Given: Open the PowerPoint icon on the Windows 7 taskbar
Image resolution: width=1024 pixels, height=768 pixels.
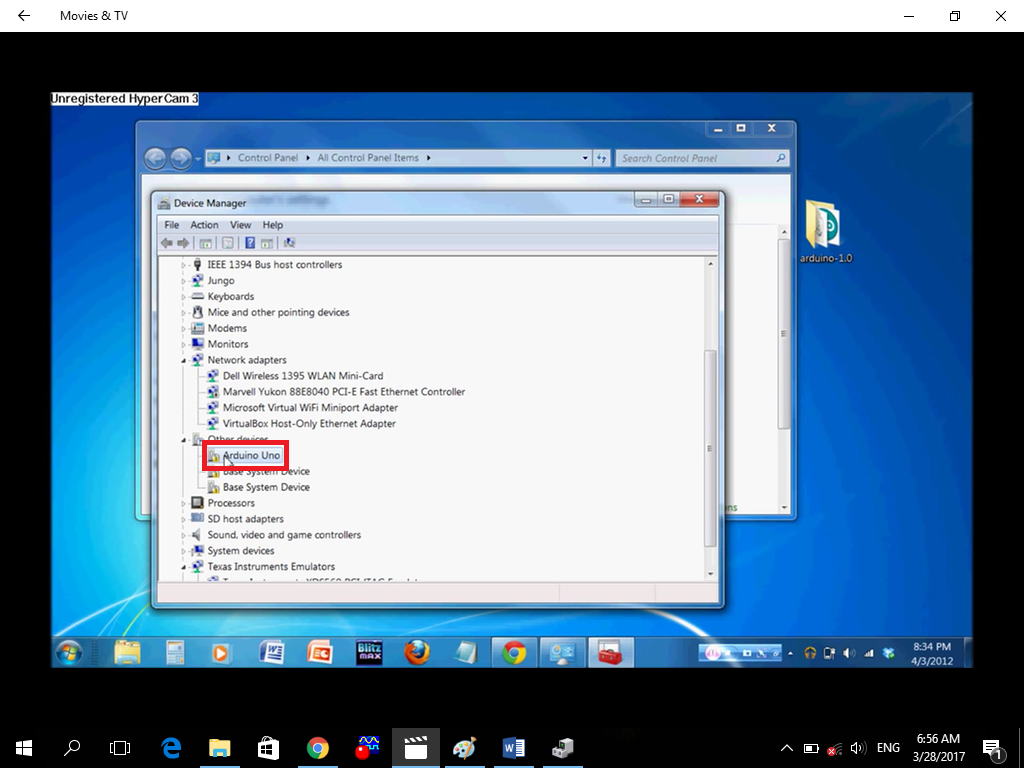Looking at the screenshot, I should point(319,652).
